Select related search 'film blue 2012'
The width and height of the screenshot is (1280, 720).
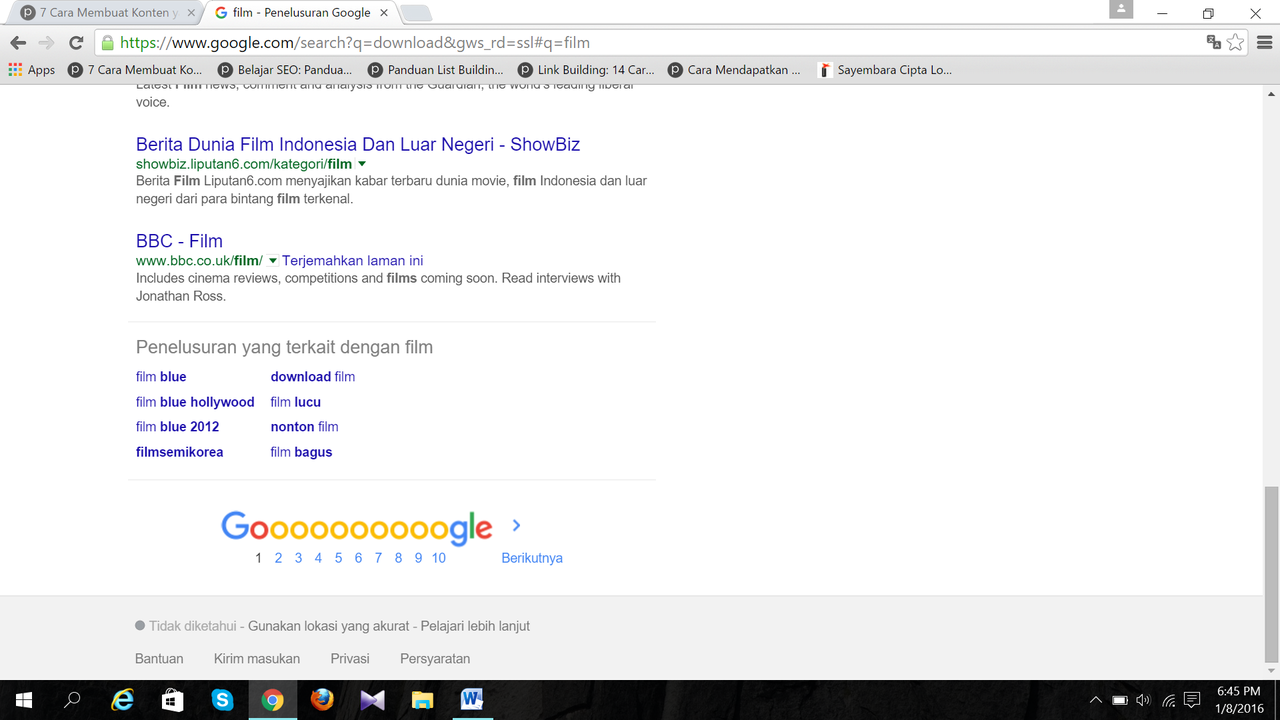178,427
